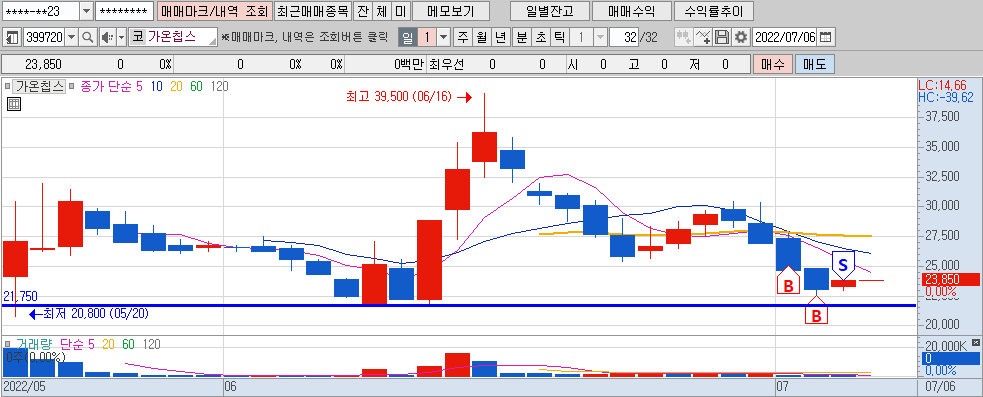Open chart settings gear icon
983x397 pixels.
point(741,37)
